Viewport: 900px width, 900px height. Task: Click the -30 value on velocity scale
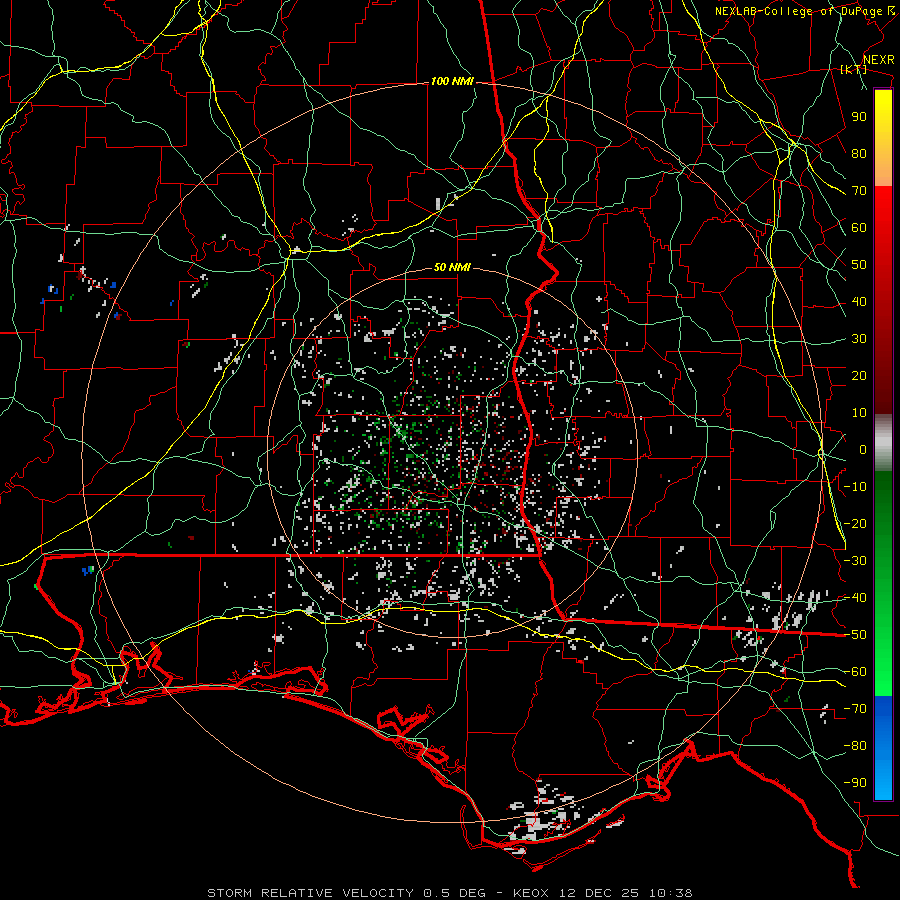[855, 561]
